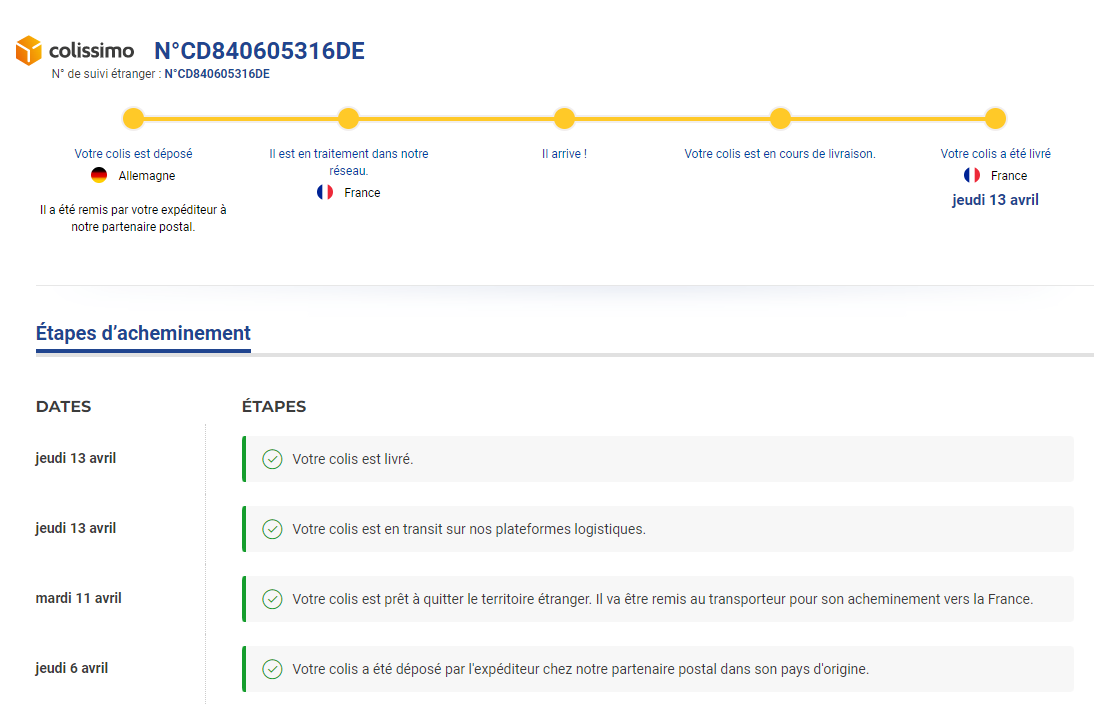Image resolution: width=1106 pixels, height=715 pixels.
Task: Click the green checkmark beside 'Votre colis est livré'
Action: pyautogui.click(x=272, y=459)
